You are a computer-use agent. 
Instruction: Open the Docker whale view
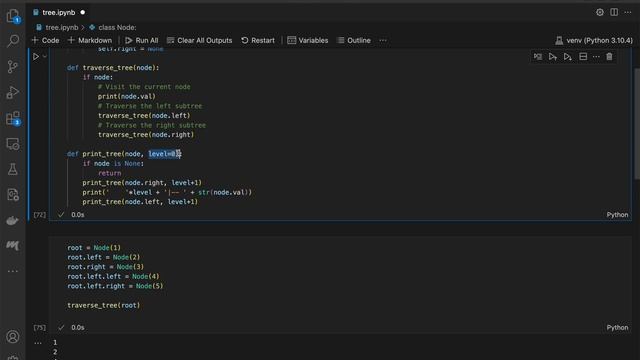[13, 220]
